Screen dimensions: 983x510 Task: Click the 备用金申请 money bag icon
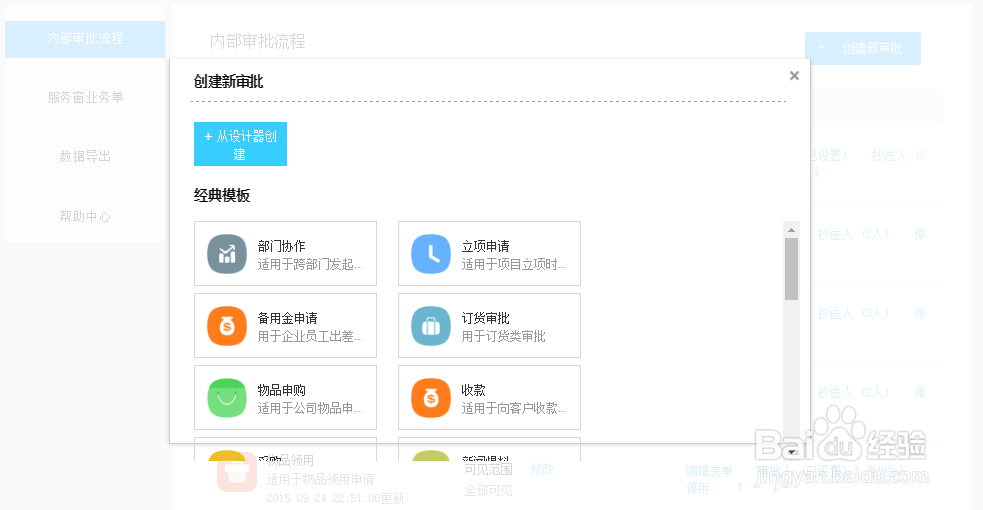click(x=227, y=326)
